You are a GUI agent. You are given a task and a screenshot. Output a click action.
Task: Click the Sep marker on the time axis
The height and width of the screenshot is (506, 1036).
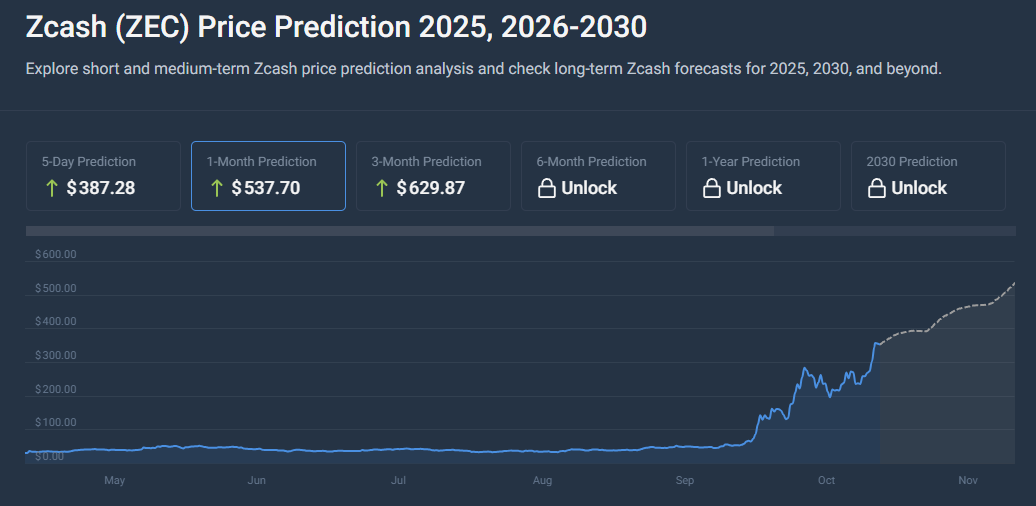tap(684, 481)
